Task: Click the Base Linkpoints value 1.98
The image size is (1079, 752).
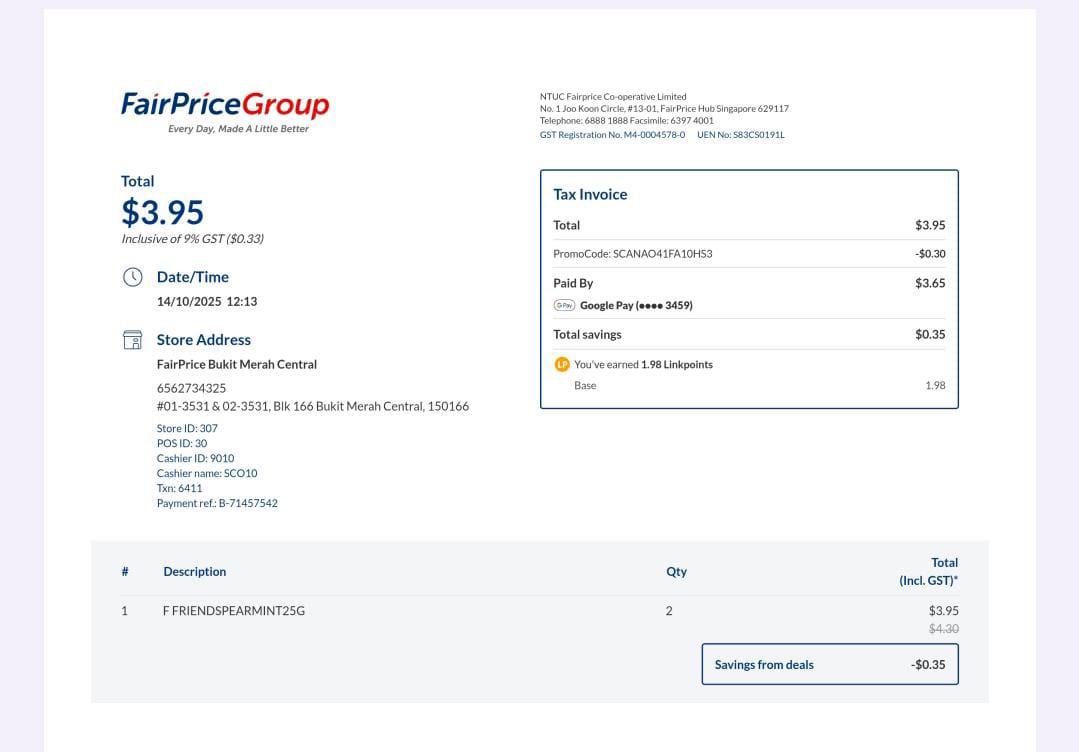Action: point(935,385)
